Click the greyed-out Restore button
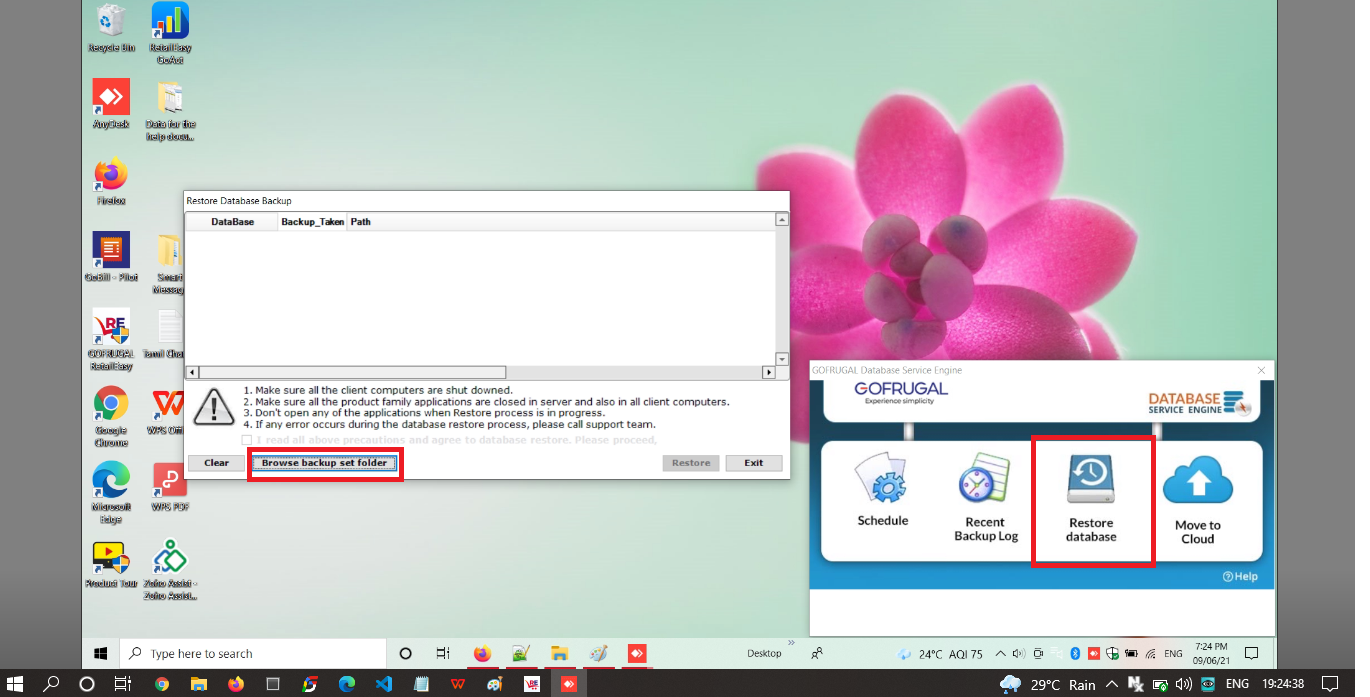Image resolution: width=1370 pixels, height=697 pixels. 691,463
